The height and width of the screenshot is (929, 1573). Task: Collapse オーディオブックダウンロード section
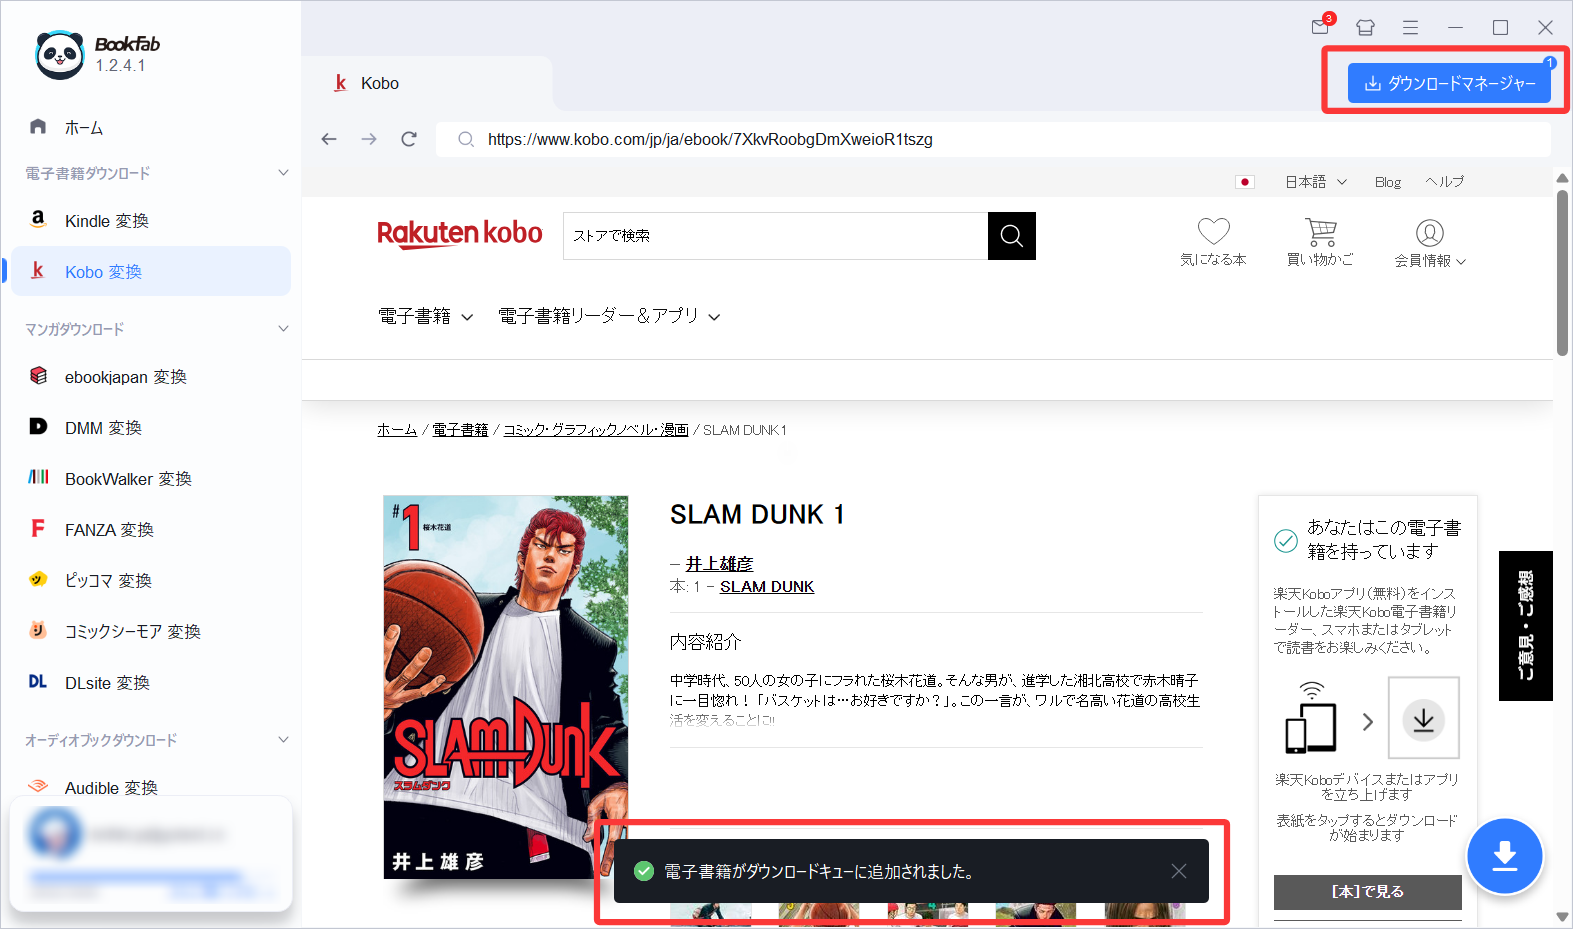(283, 740)
